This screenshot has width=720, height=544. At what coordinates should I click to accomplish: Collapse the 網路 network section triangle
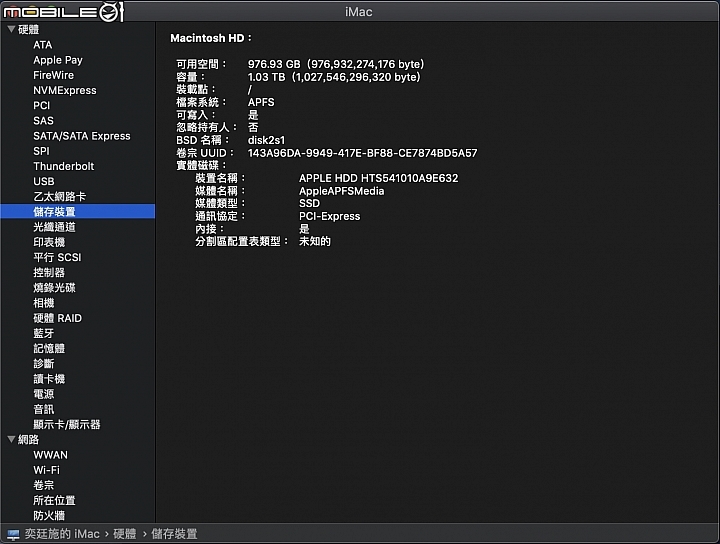(11, 439)
